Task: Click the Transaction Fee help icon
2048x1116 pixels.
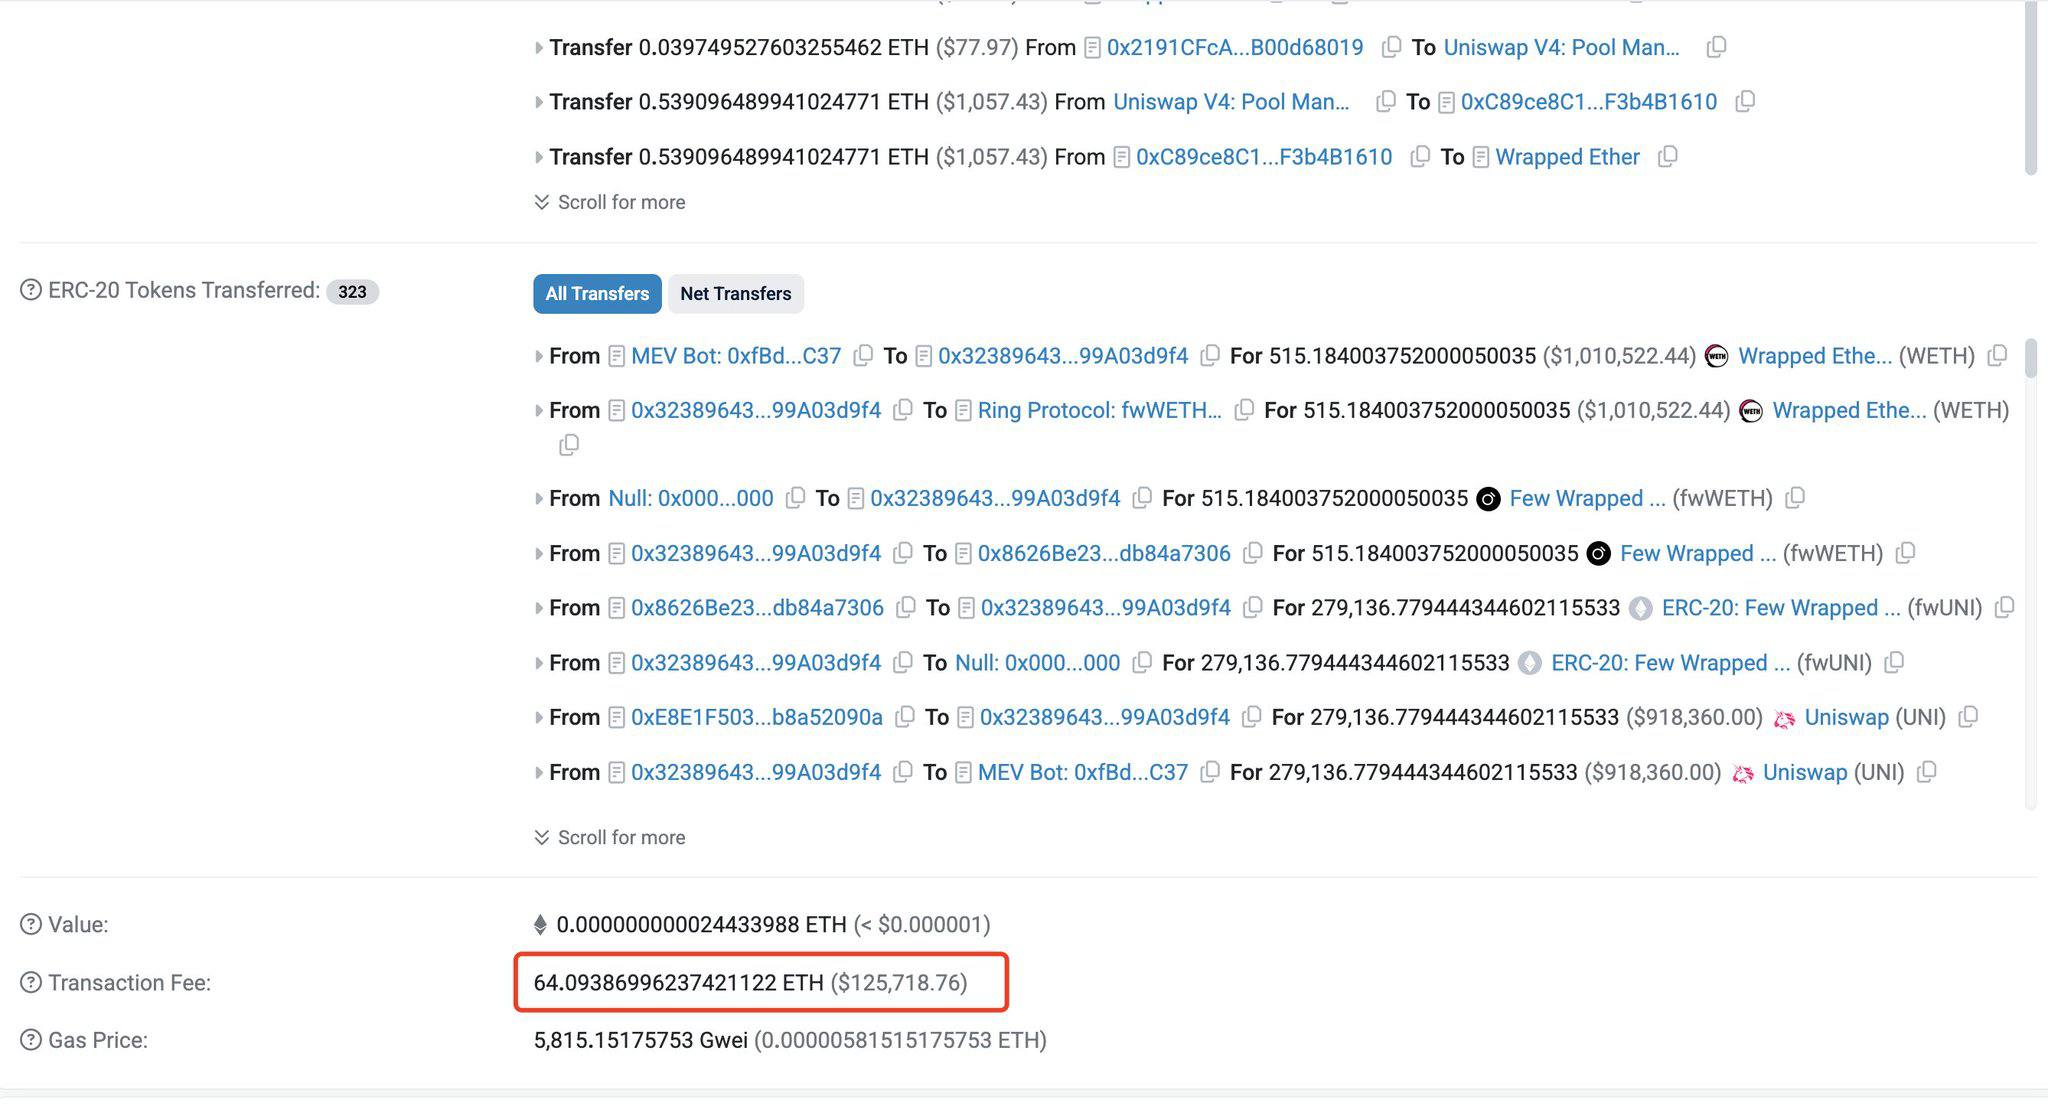Action: point(31,983)
